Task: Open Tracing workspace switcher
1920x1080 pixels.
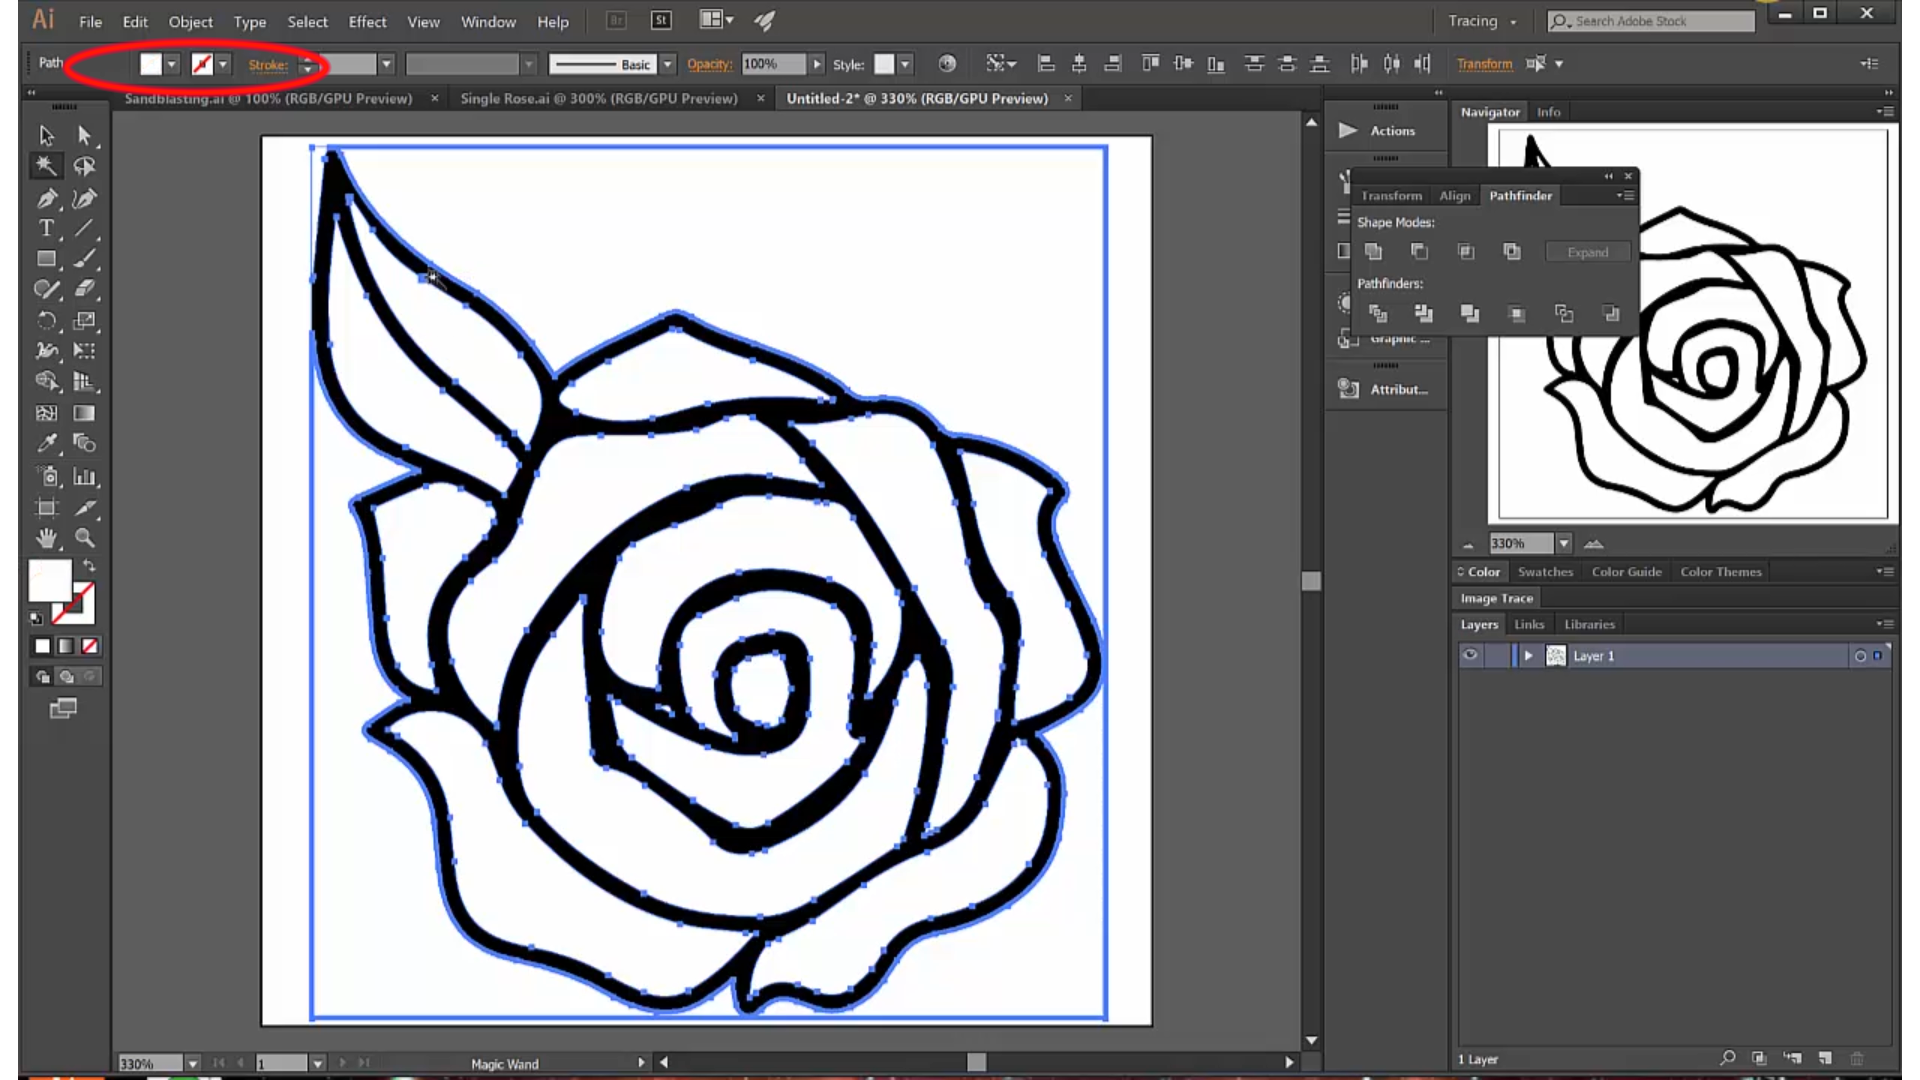Action: coord(1482,21)
